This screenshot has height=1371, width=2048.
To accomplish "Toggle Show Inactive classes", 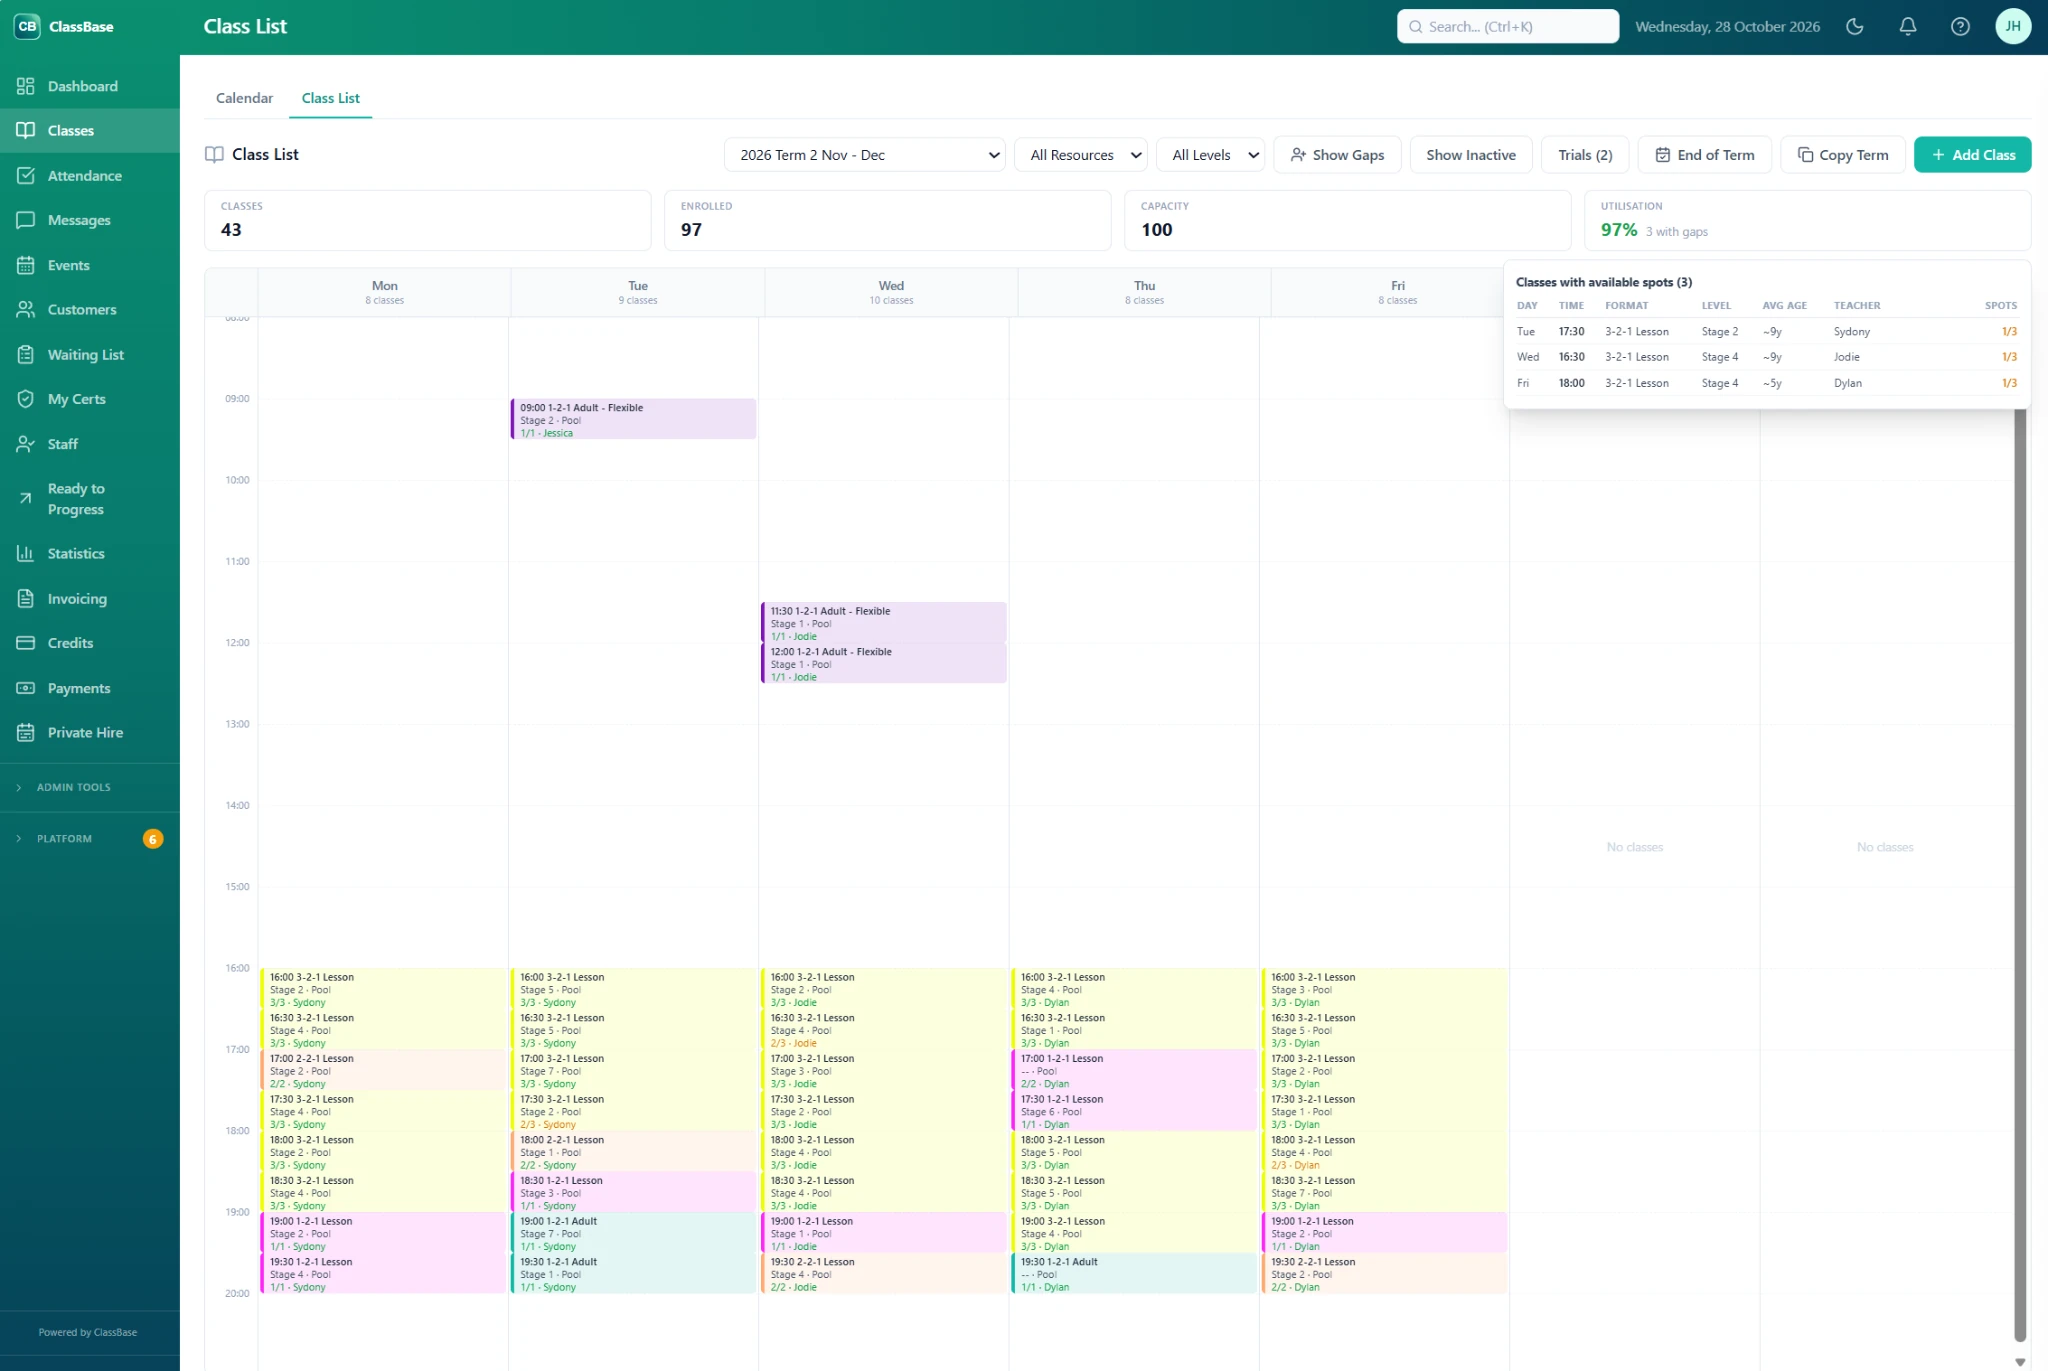I will coord(1471,155).
